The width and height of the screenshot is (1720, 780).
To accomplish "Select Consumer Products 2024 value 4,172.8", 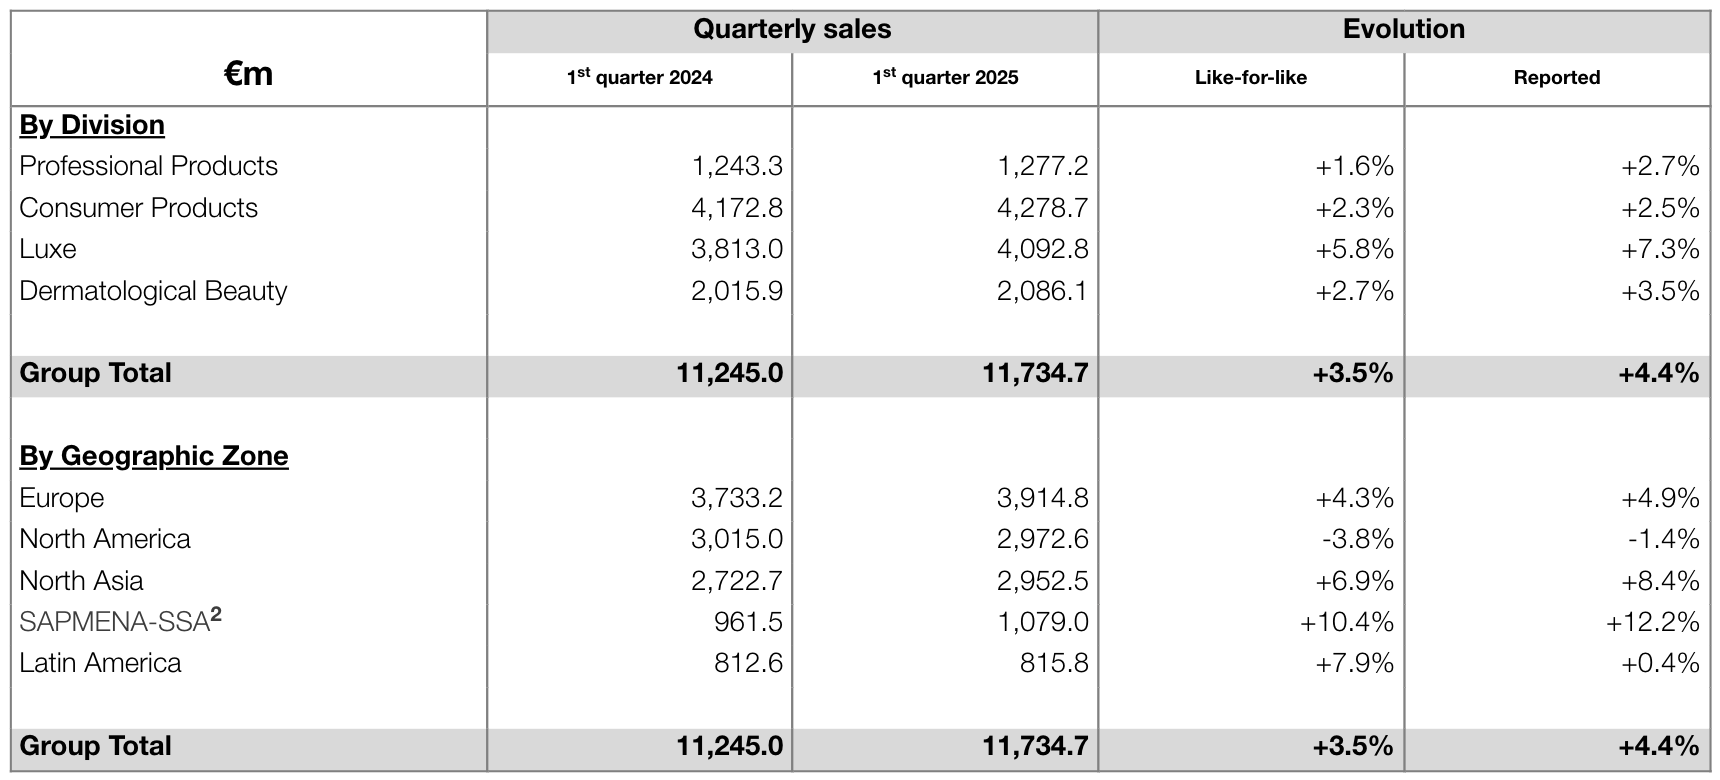I will point(737,208).
